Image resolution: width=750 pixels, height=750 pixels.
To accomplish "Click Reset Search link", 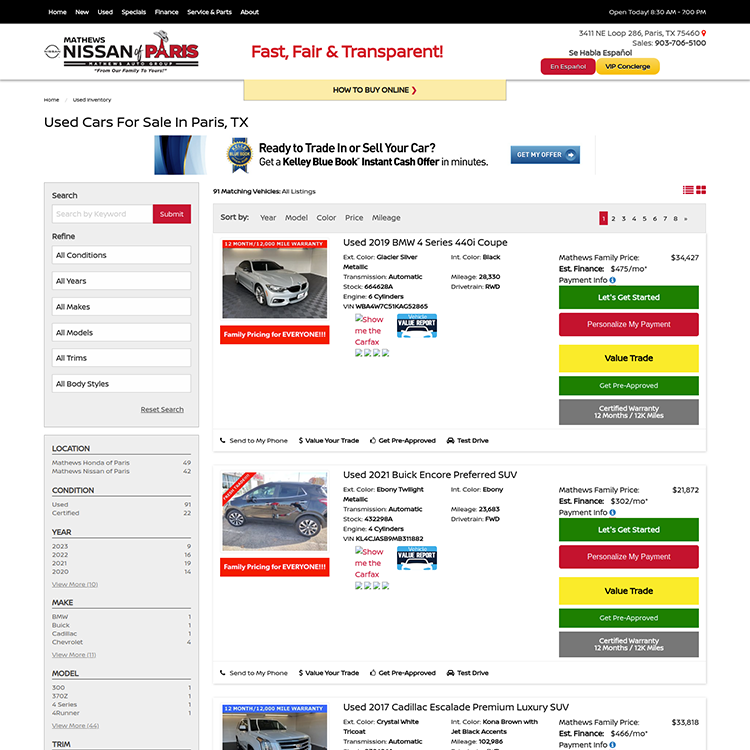I will pyautogui.click(x=162, y=409).
